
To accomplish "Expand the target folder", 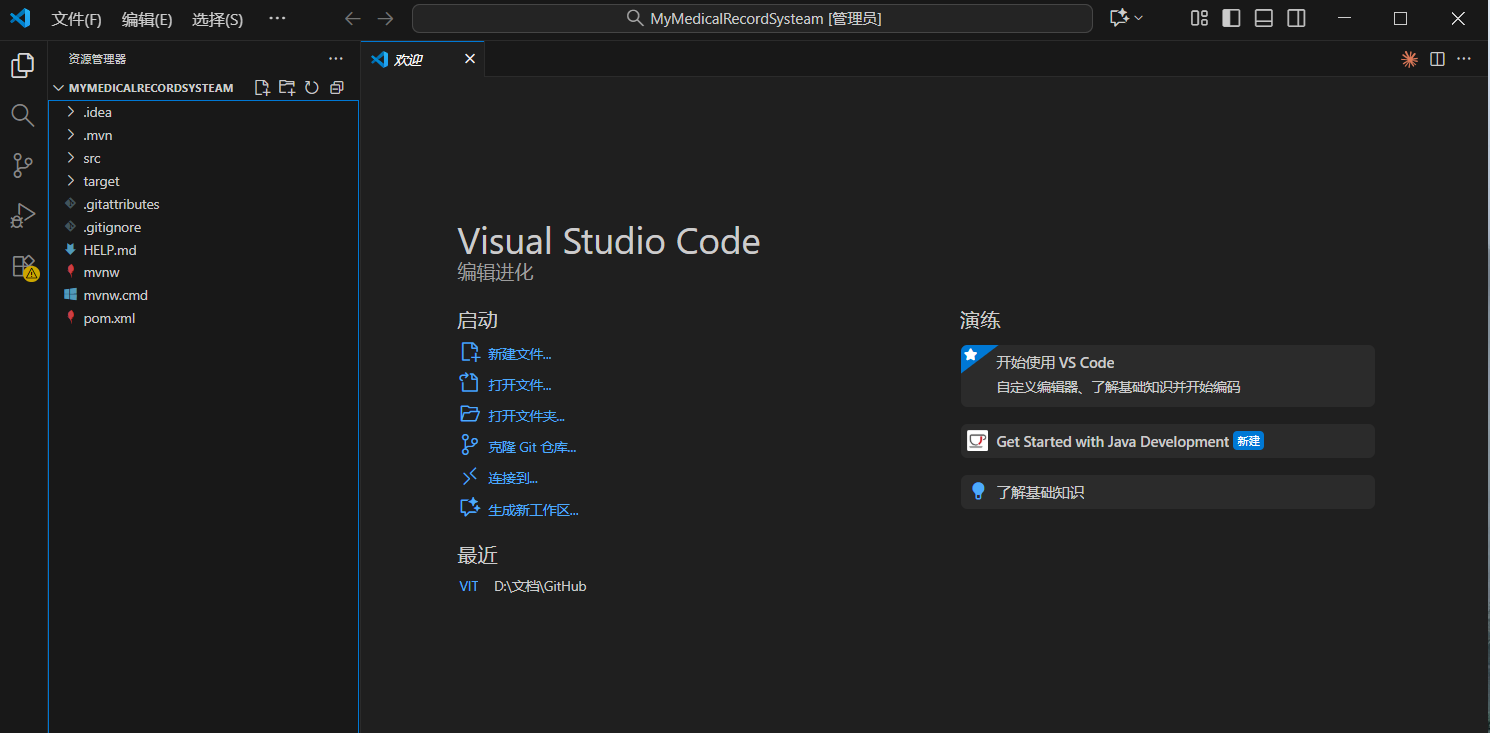I will pos(101,181).
